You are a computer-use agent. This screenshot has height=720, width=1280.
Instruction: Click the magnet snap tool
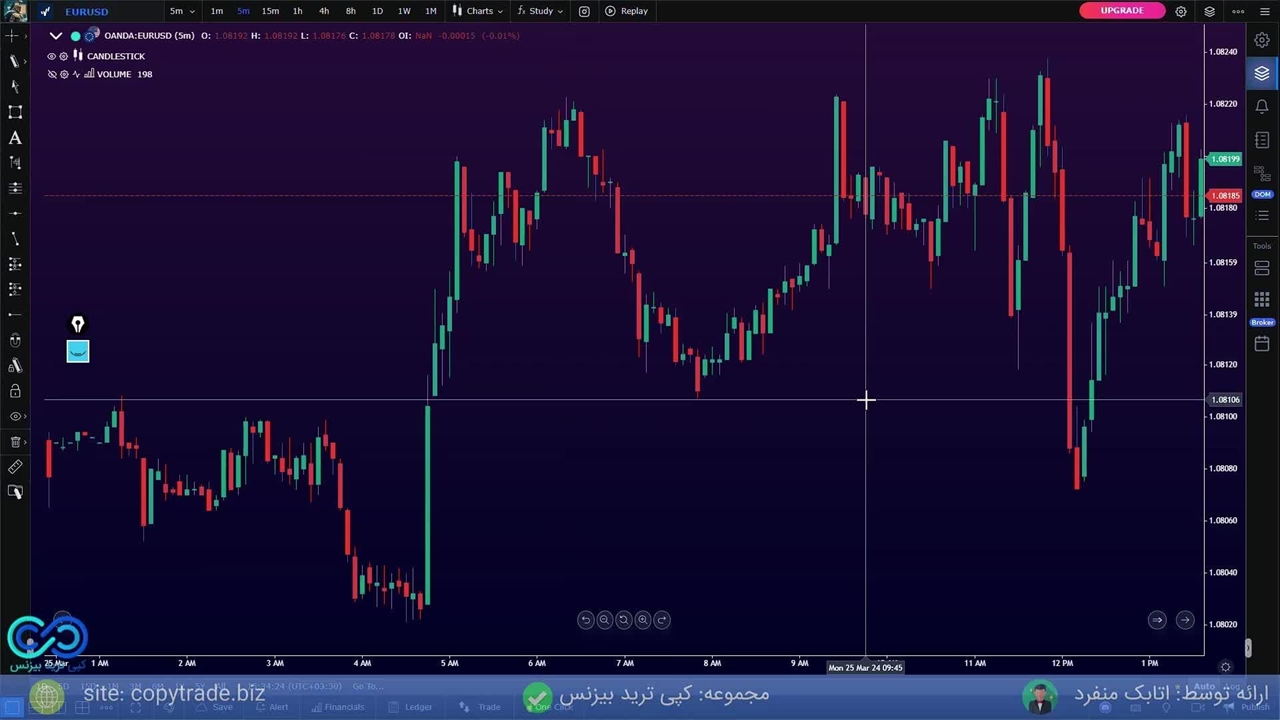(15, 340)
